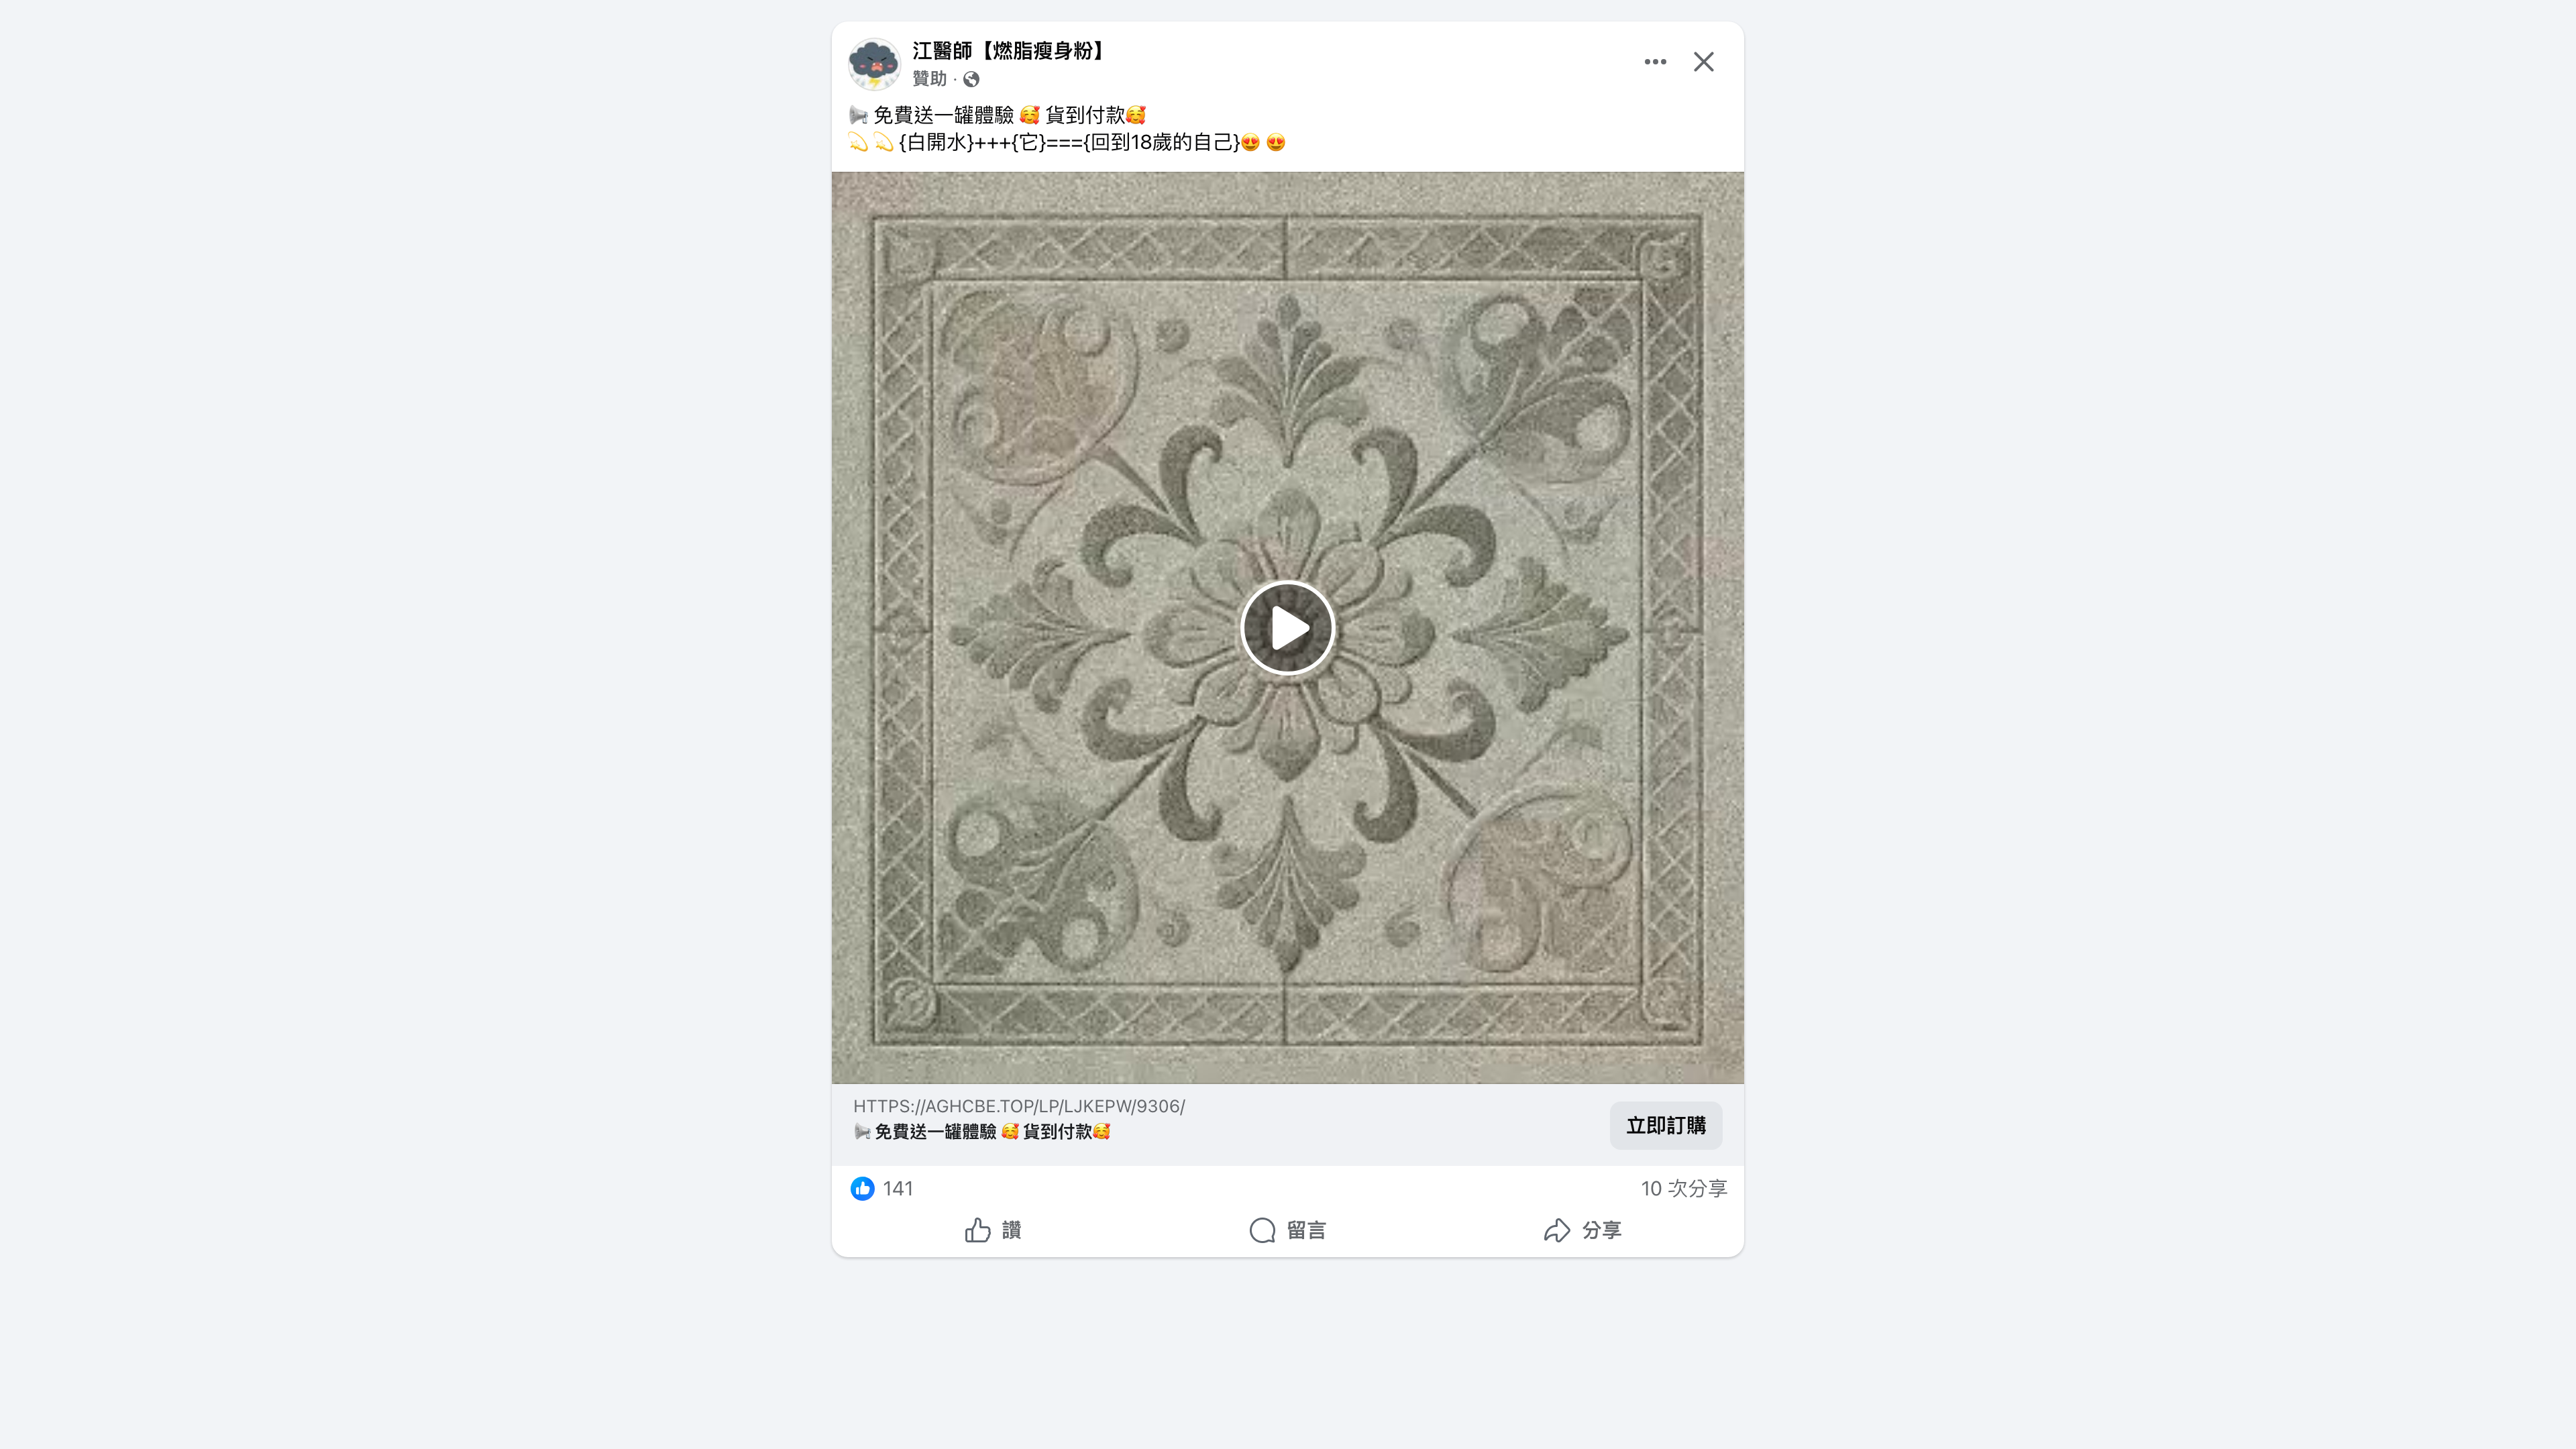This screenshot has height=1449, width=2576.
Task: Click the megaphone emoji in the post text
Action: [859, 114]
